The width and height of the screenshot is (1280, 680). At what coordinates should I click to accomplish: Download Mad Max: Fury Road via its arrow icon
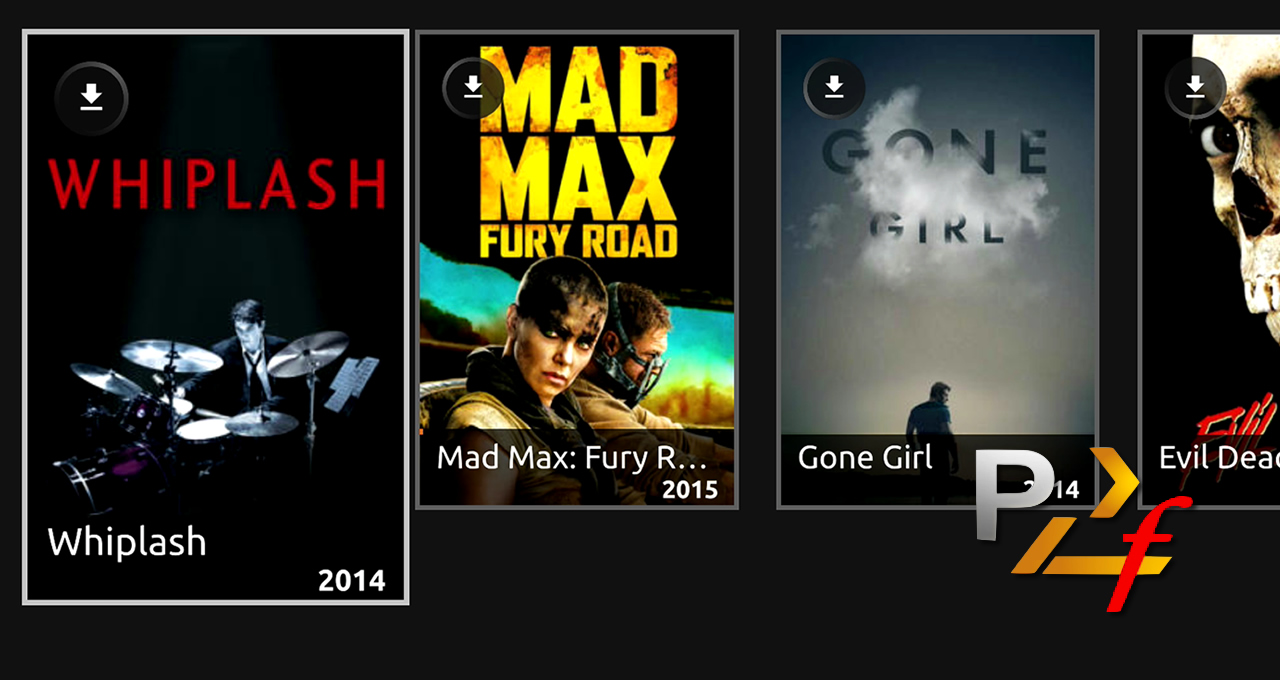coord(473,88)
